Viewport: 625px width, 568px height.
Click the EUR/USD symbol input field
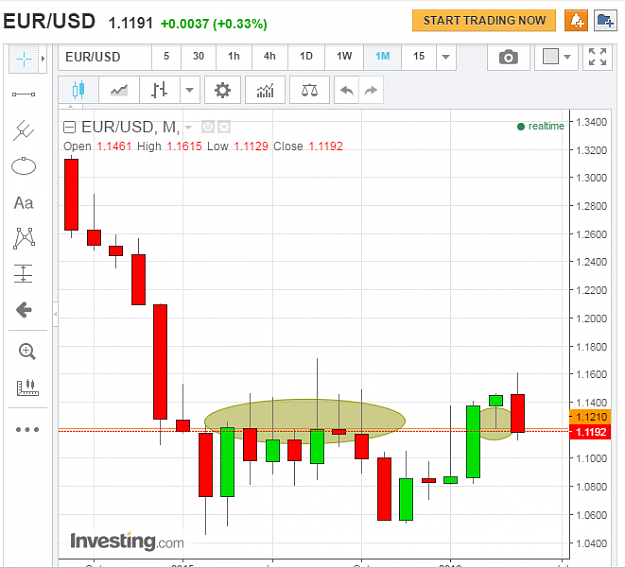pos(105,57)
